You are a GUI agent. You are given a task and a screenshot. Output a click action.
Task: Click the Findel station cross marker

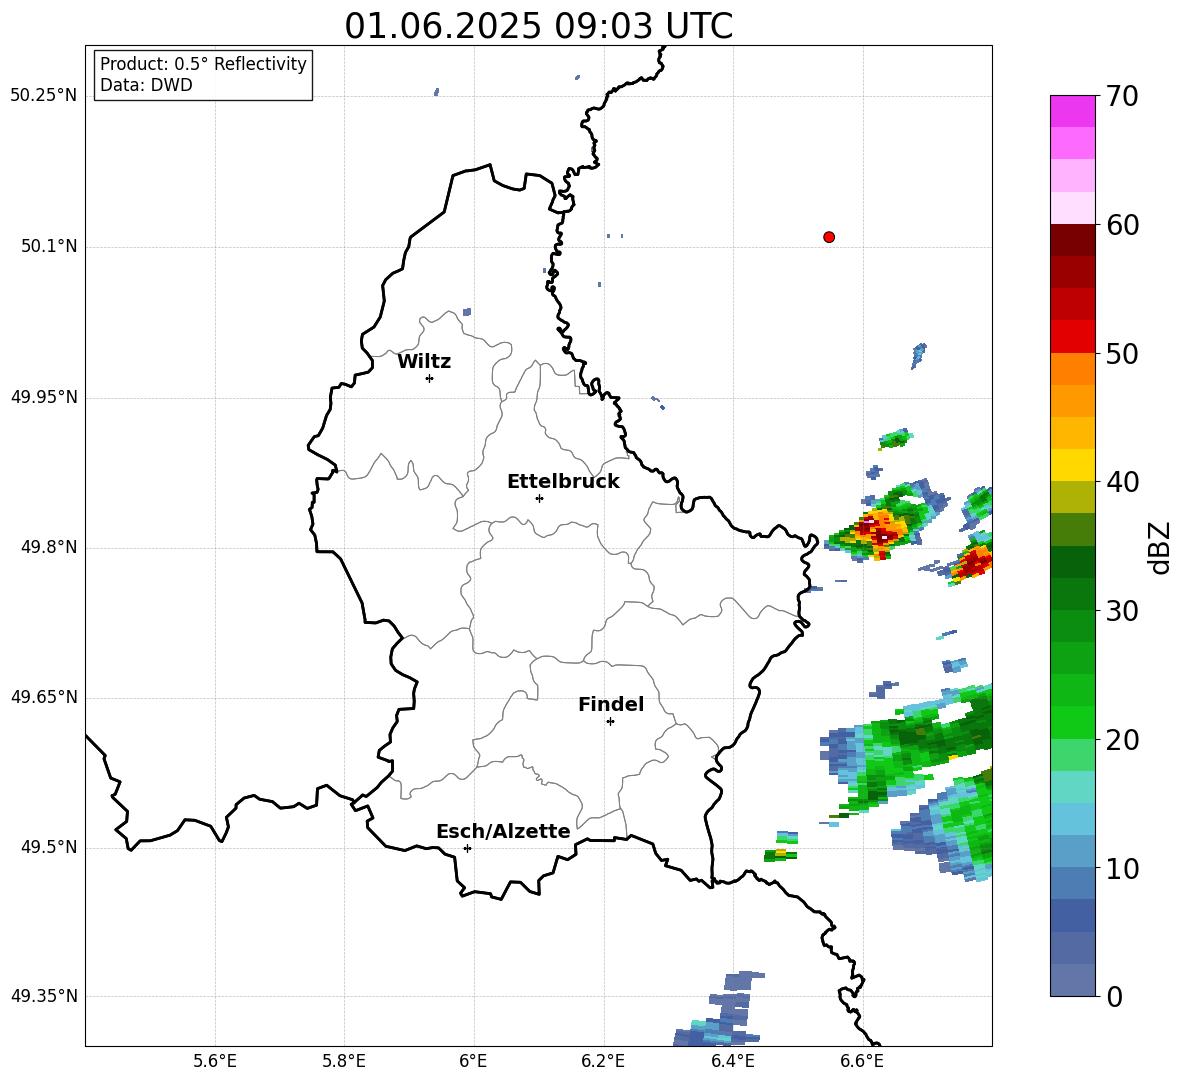610,722
